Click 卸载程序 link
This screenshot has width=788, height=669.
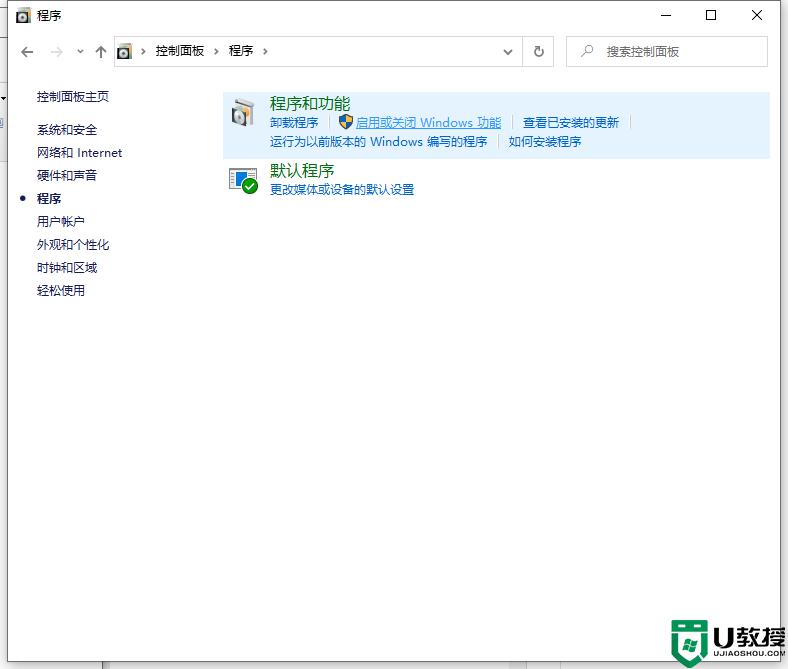(x=294, y=123)
